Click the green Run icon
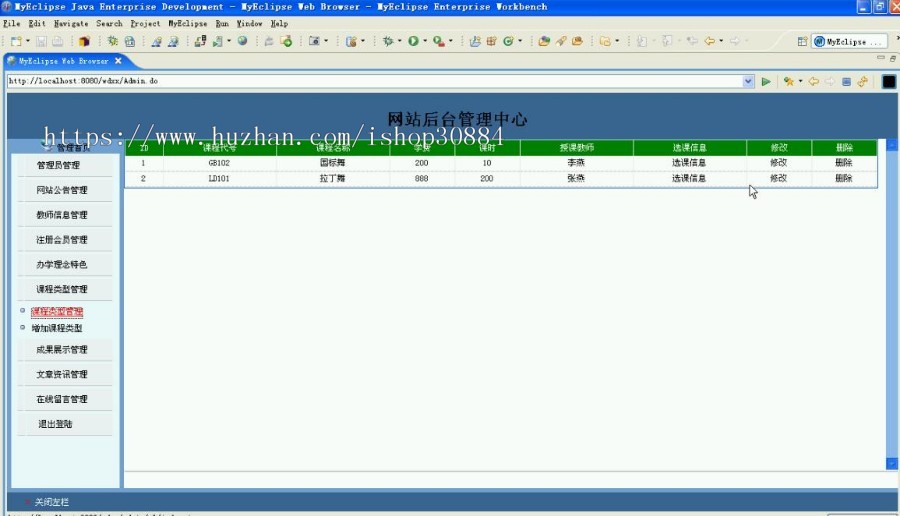 [413, 41]
